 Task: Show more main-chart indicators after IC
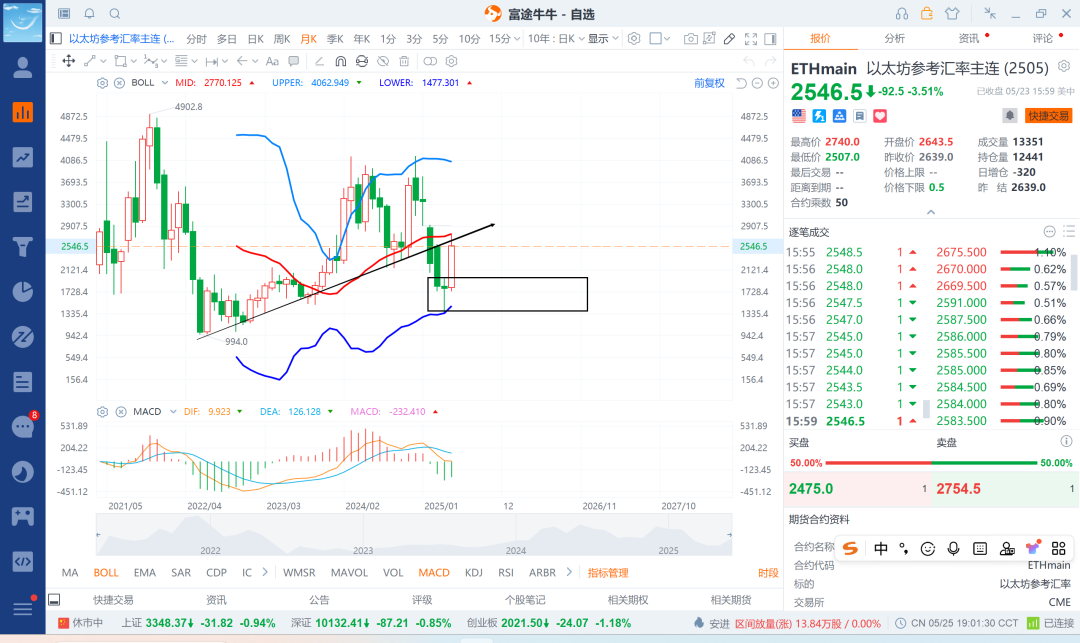264,572
